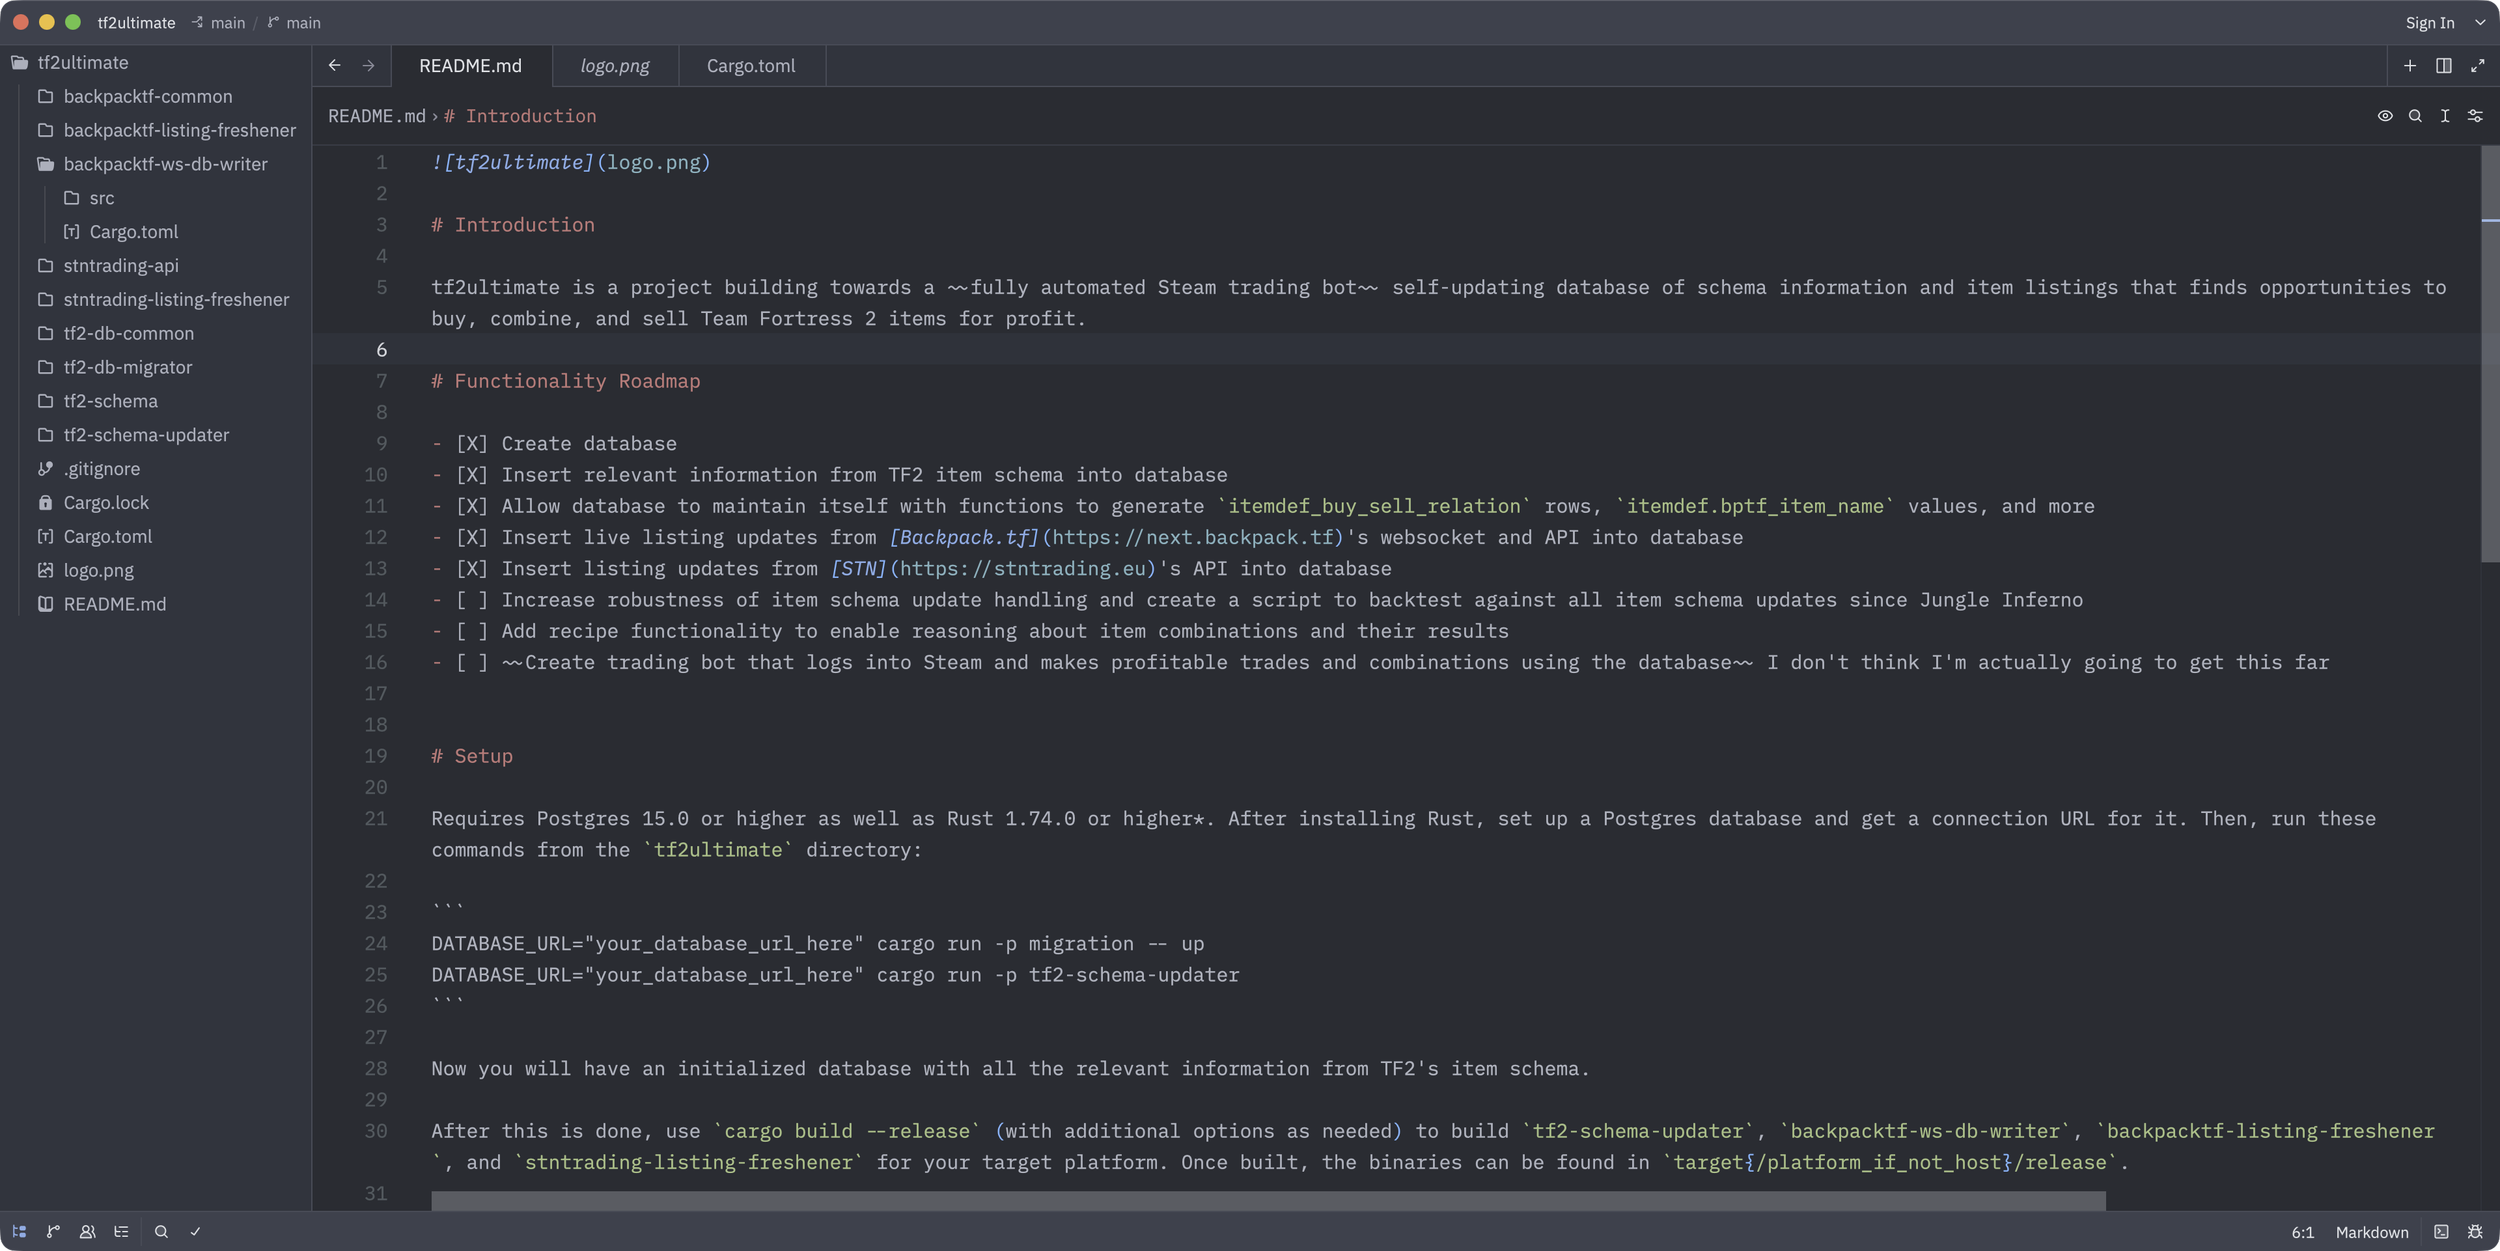The width and height of the screenshot is (2500, 1251).
Task: Expand the tf2-schema-updater folder
Action: point(146,435)
